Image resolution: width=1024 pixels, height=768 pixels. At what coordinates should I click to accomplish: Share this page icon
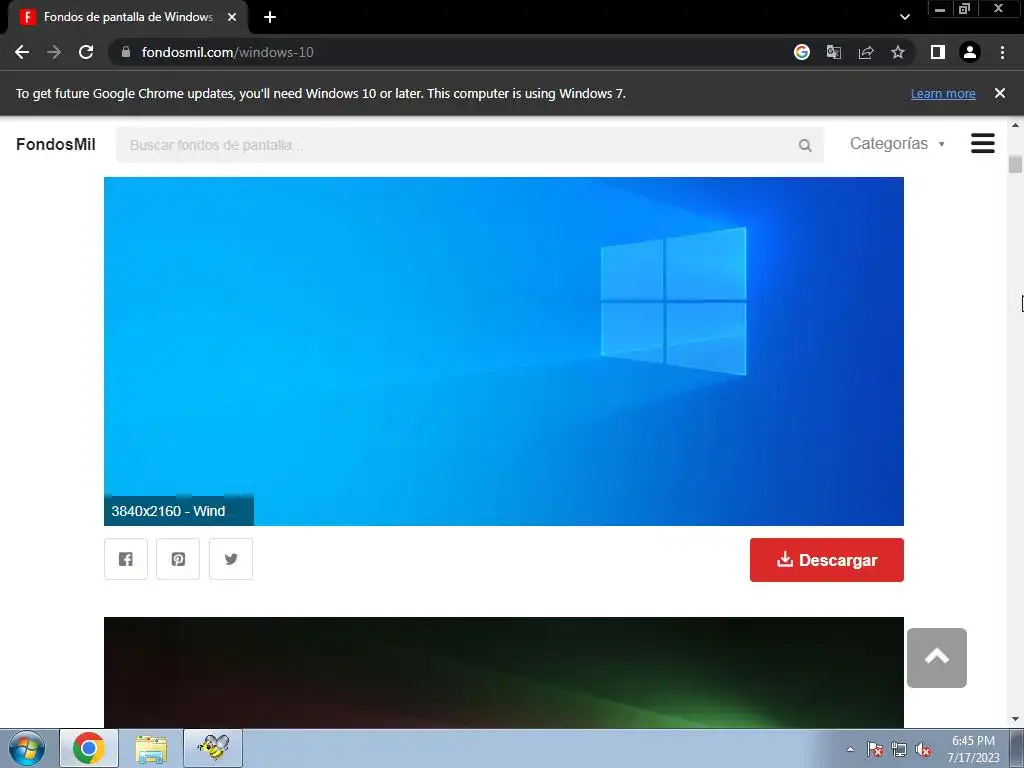coord(866,52)
